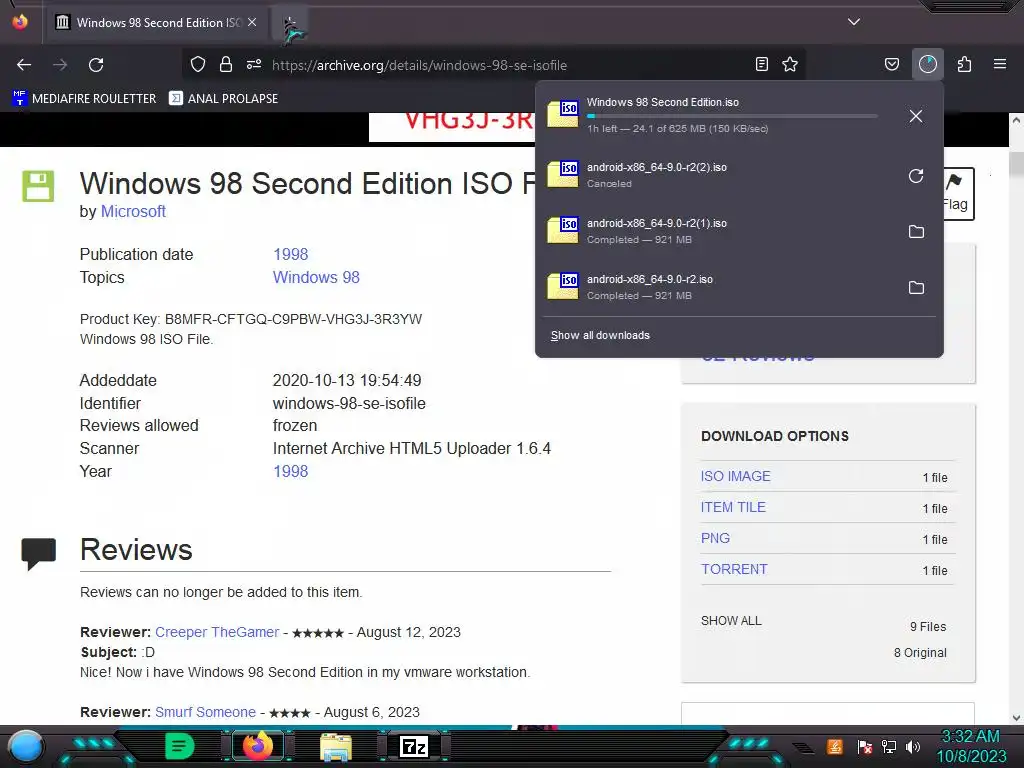This screenshot has width=1024, height=768.
Task: Open site permissions icon in address bar
Action: coord(254,64)
